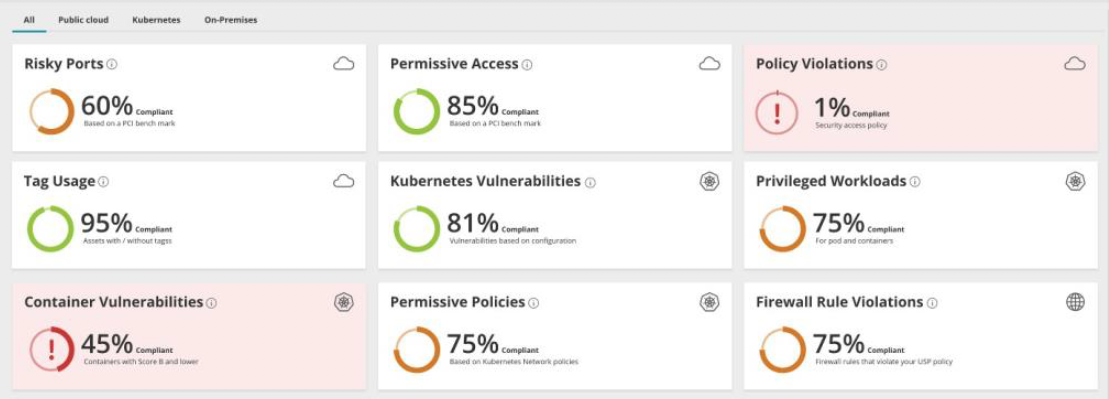This screenshot has height=399, width=1109.
Task: Switch to the Public cloud tab
Action: point(83,21)
